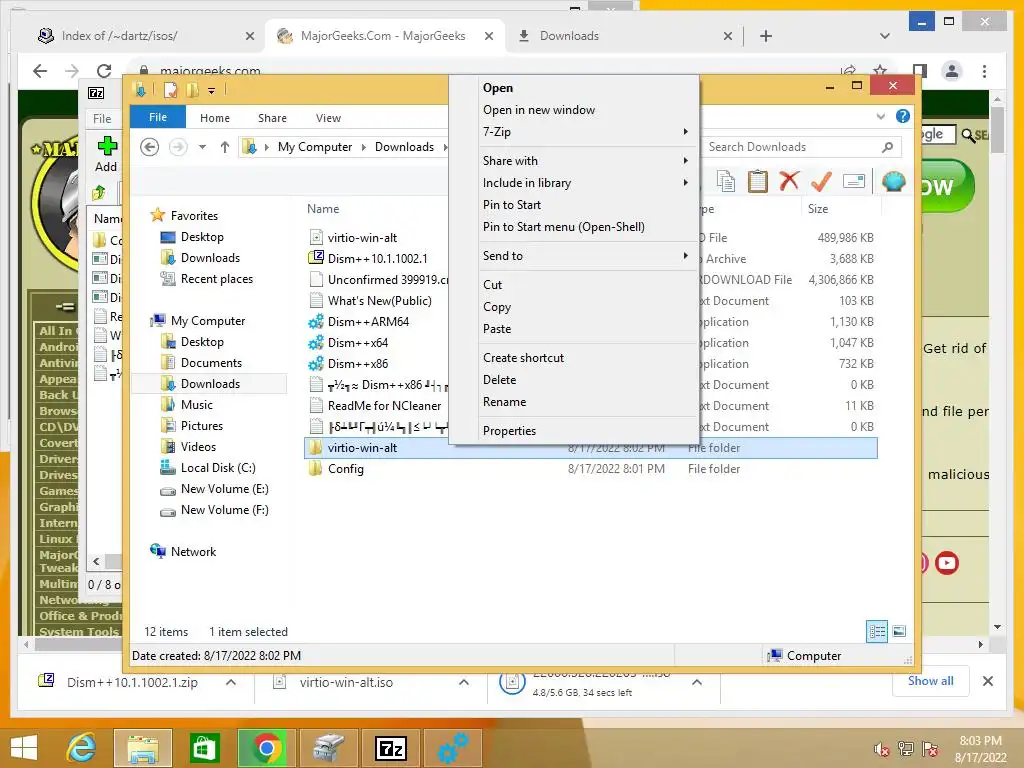The height and width of the screenshot is (768, 1024).
Task: Select Copy from the context menu
Action: [496, 307]
